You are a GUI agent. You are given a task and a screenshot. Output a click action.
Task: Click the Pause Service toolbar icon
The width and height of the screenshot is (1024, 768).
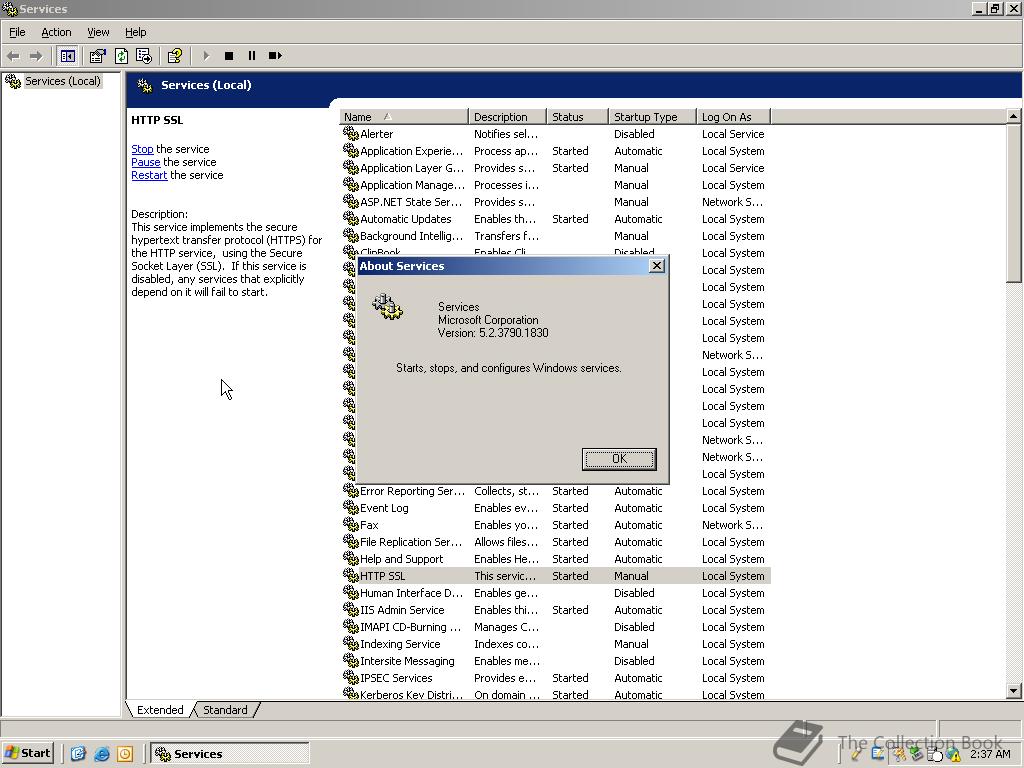pos(251,56)
